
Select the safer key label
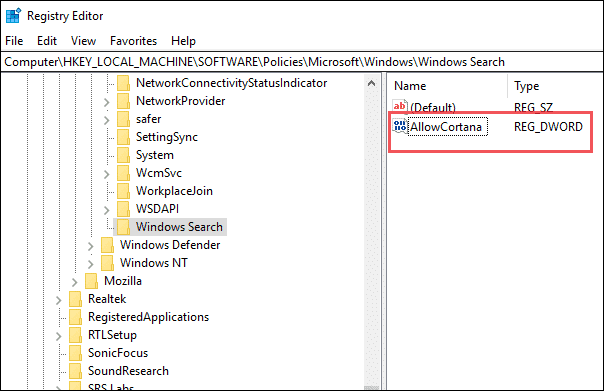(148, 119)
